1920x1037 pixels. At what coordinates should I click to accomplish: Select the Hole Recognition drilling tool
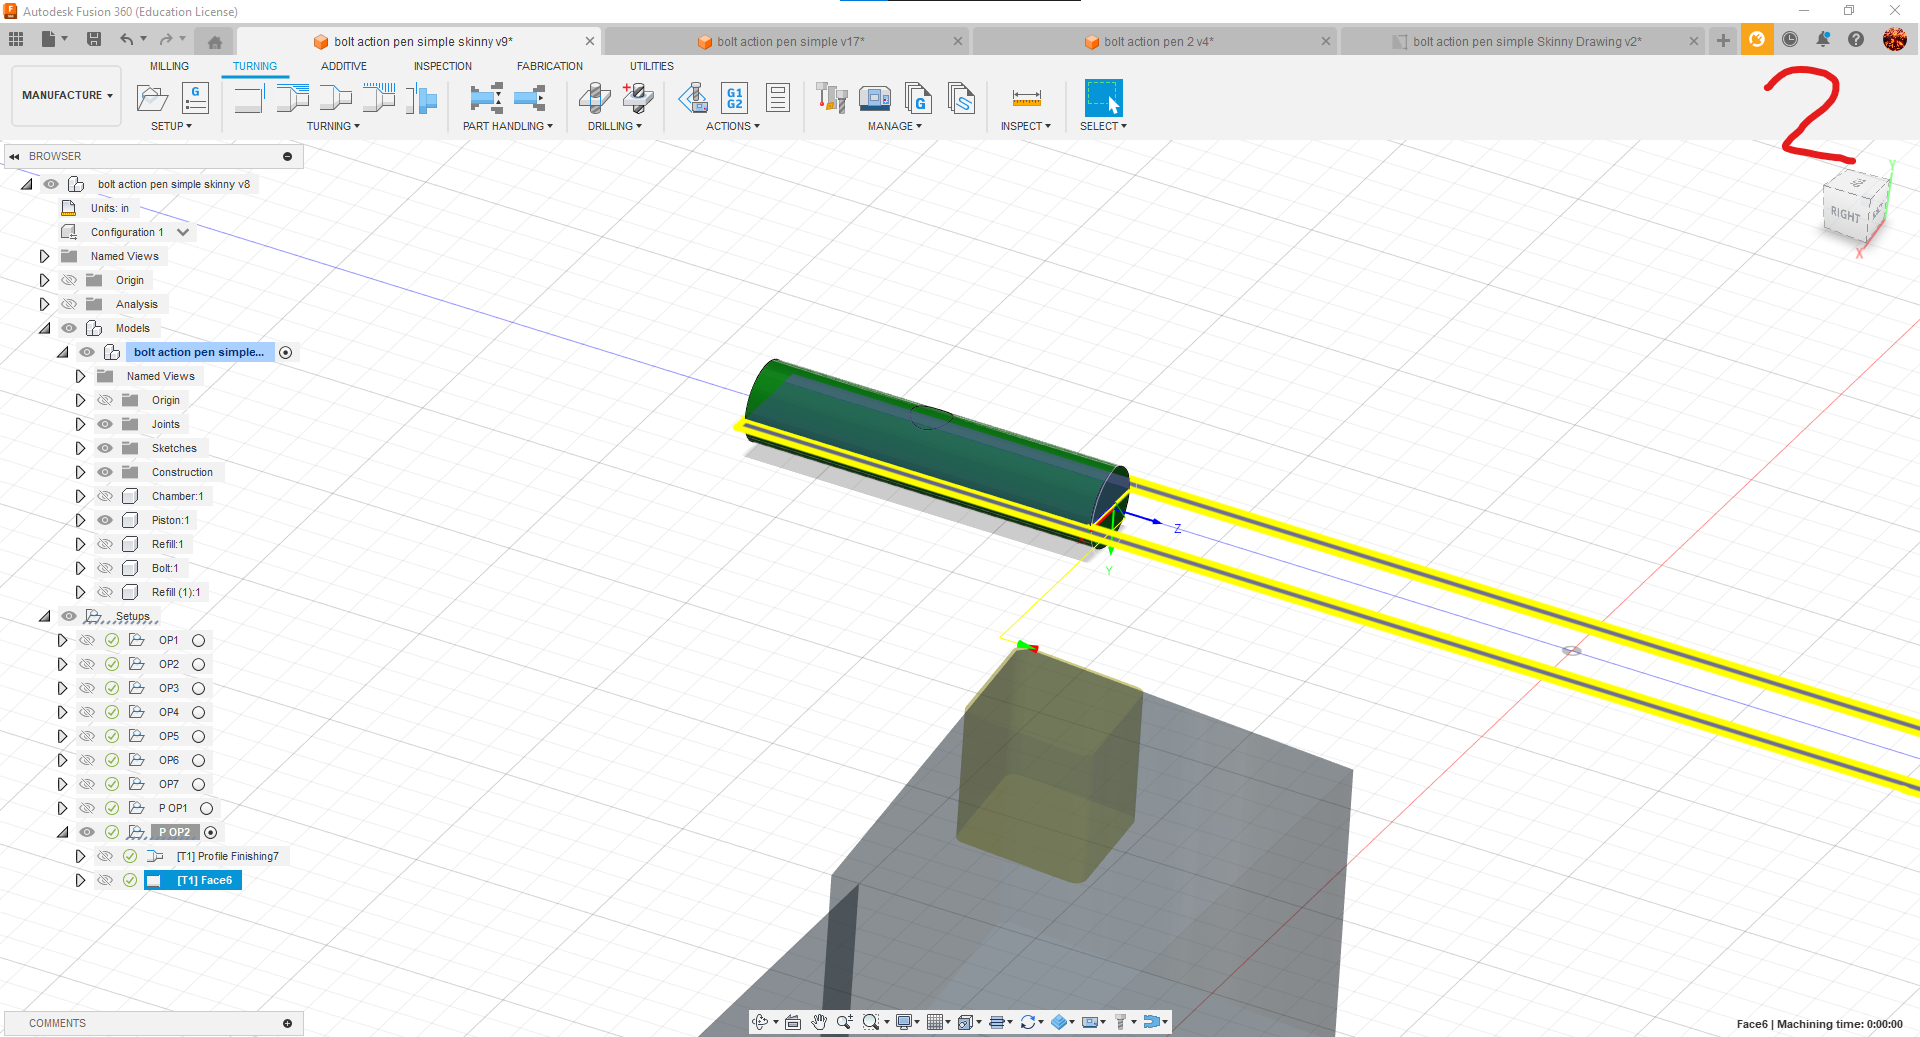coord(638,98)
